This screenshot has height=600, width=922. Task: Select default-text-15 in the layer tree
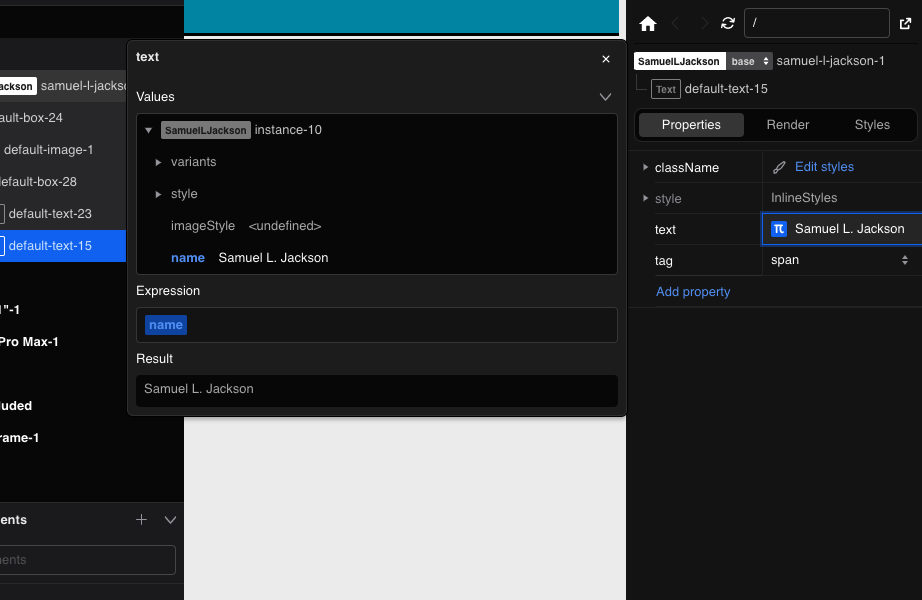pyautogui.click(x=62, y=246)
